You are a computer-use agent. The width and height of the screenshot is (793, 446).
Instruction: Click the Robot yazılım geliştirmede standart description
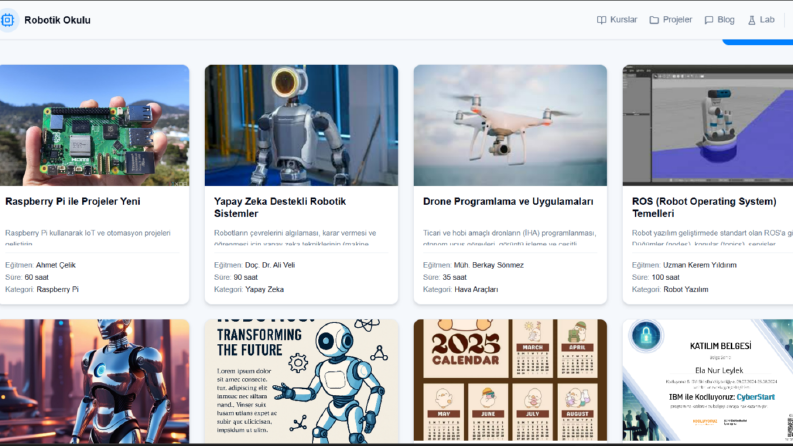tap(712, 237)
